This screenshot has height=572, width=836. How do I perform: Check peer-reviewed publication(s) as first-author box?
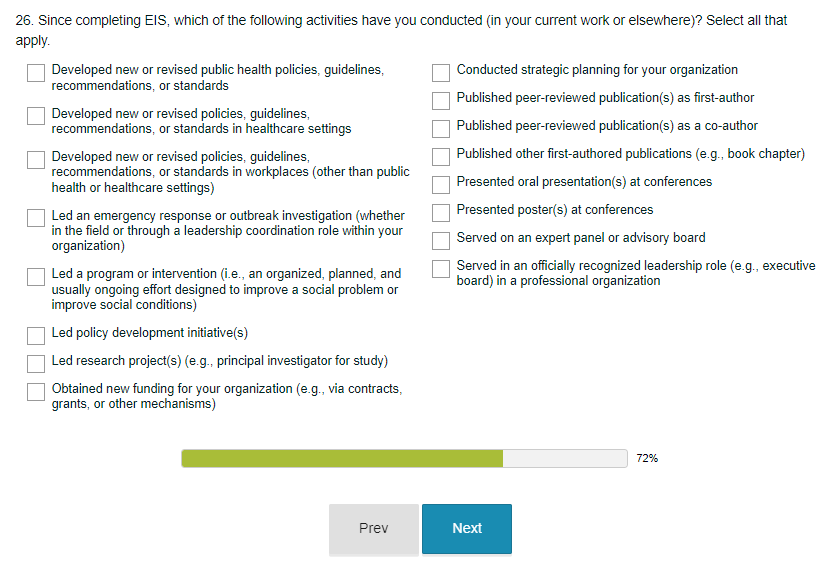click(441, 101)
